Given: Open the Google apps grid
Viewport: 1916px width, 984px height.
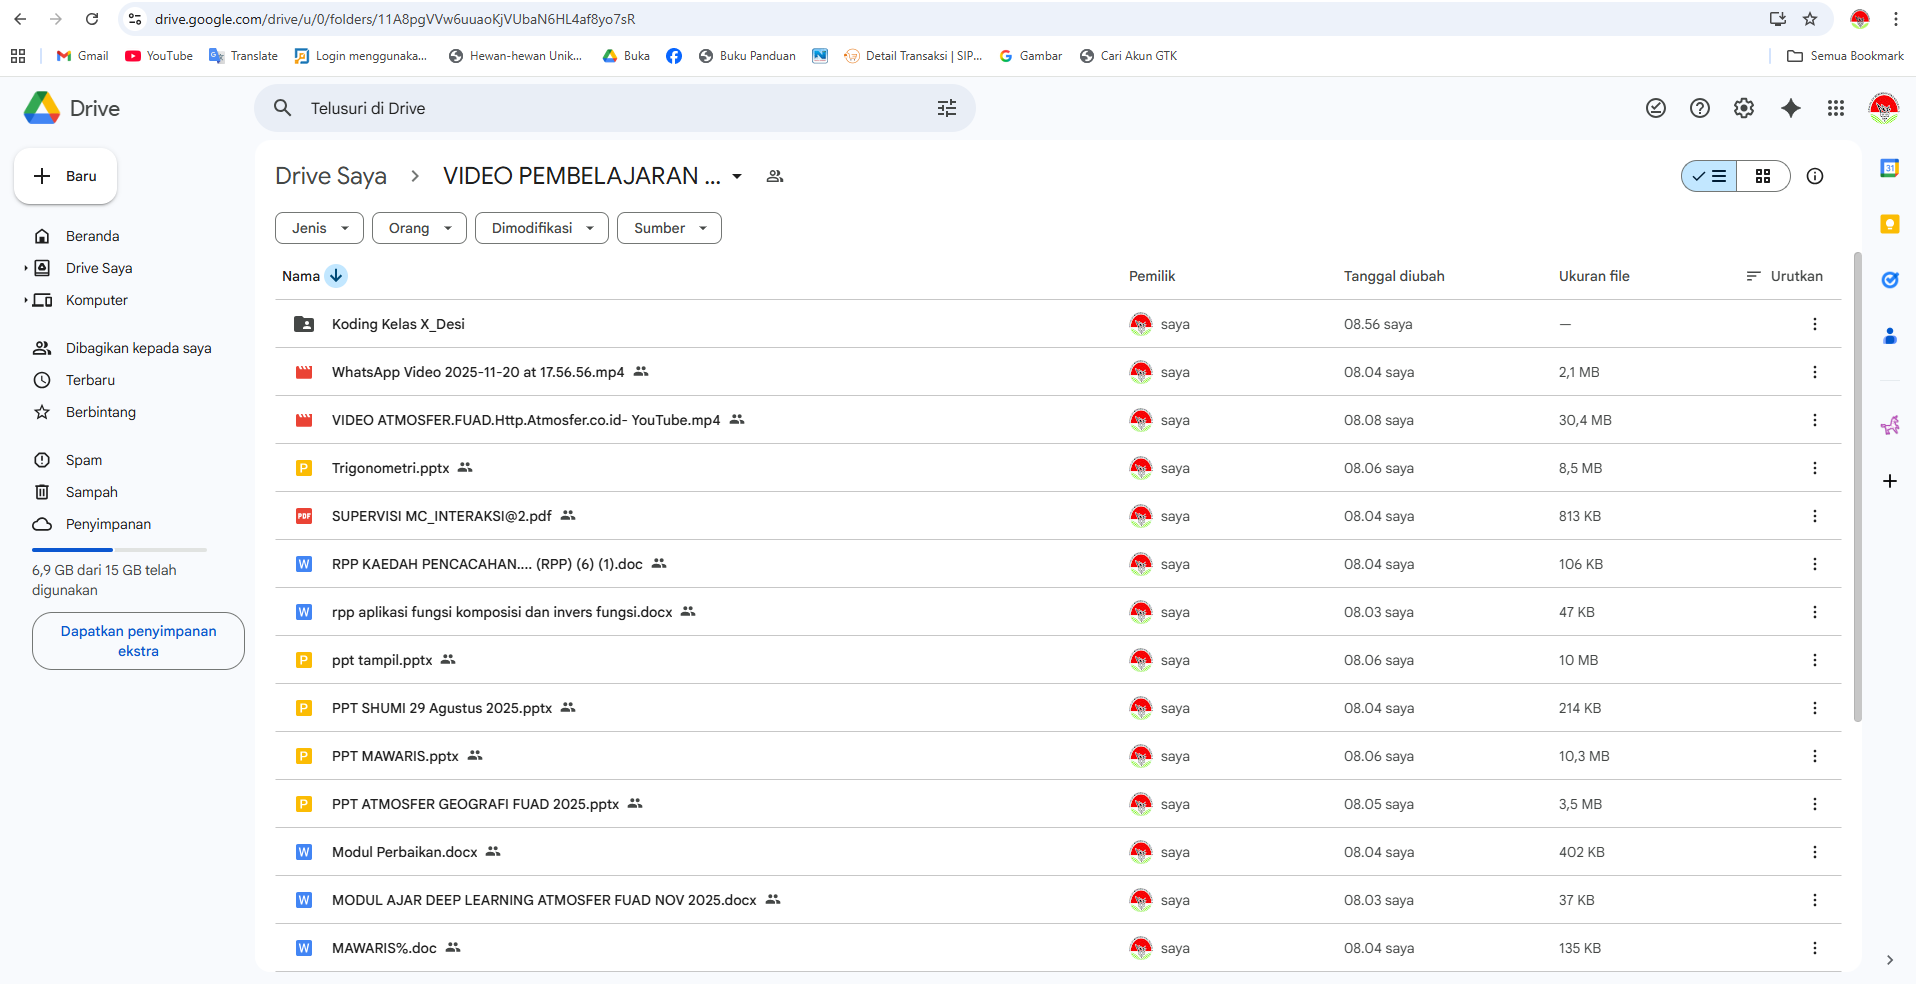Looking at the screenshot, I should pos(1835,108).
